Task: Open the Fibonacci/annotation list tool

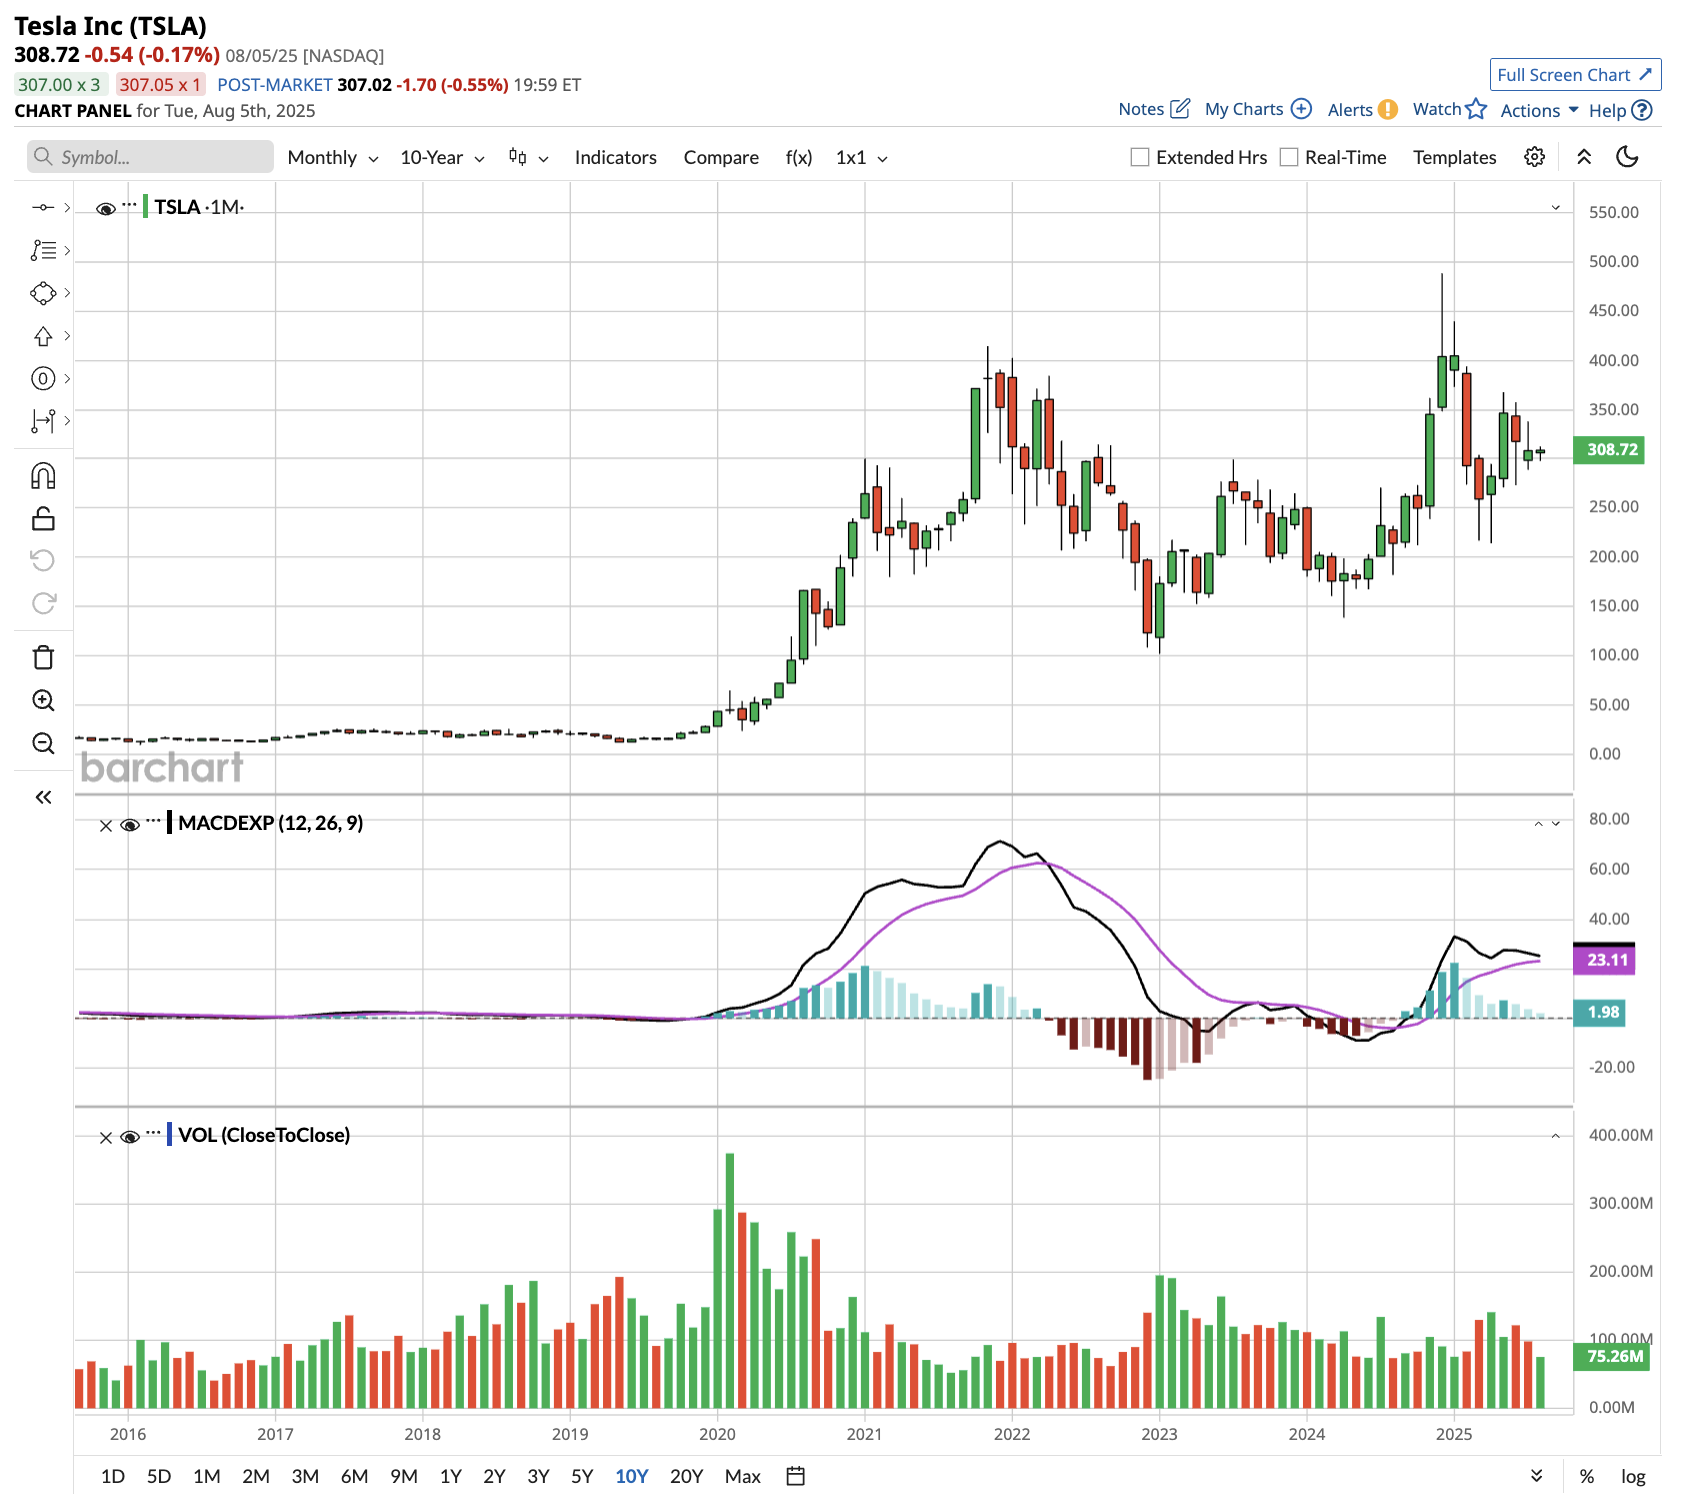Action: coord(43,250)
